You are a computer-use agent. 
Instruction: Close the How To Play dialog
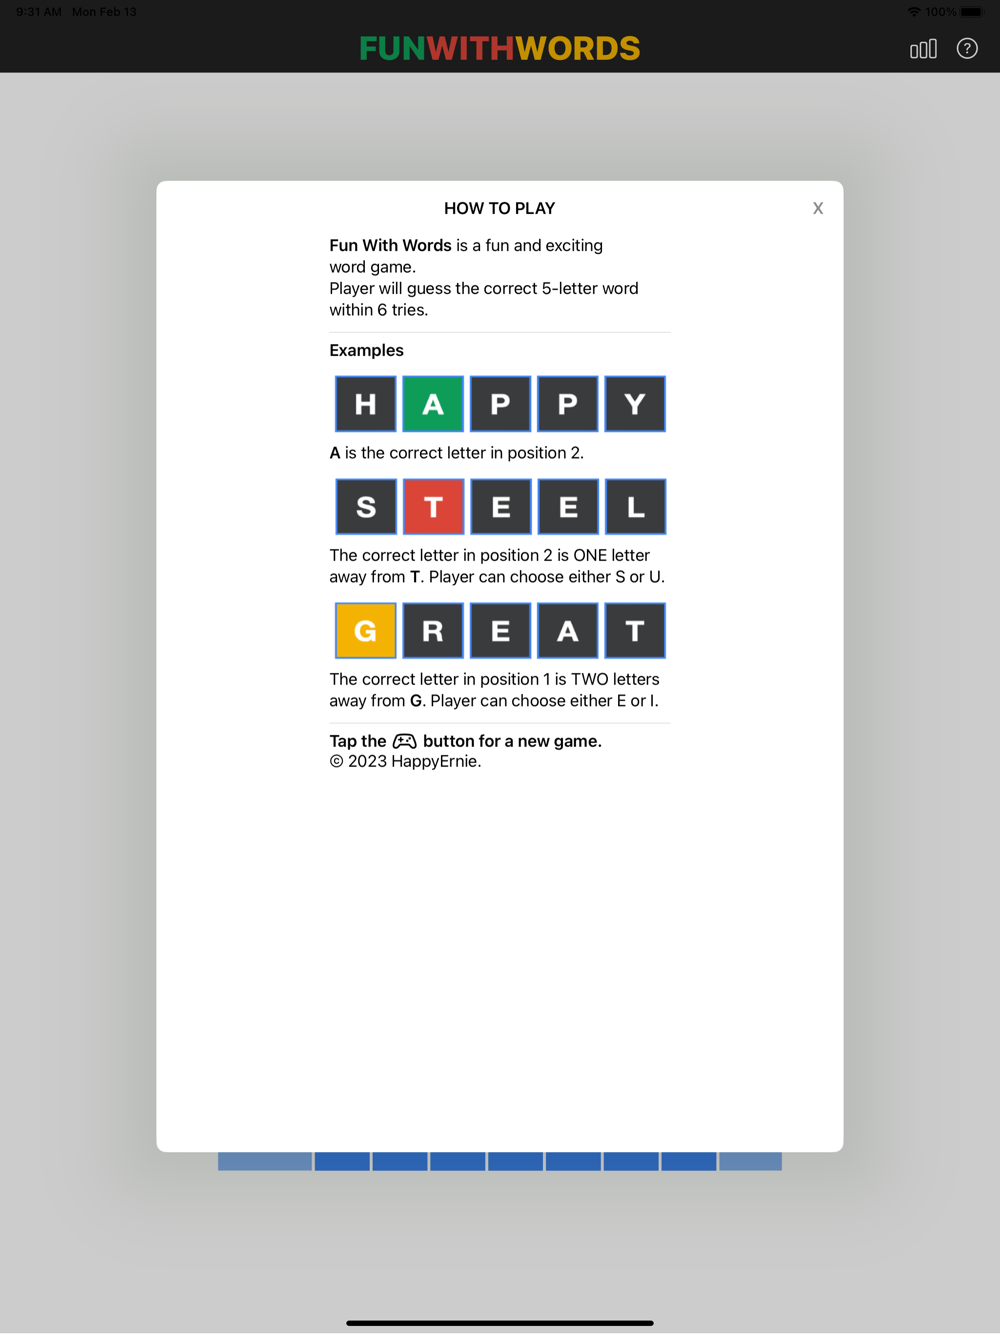coord(818,208)
